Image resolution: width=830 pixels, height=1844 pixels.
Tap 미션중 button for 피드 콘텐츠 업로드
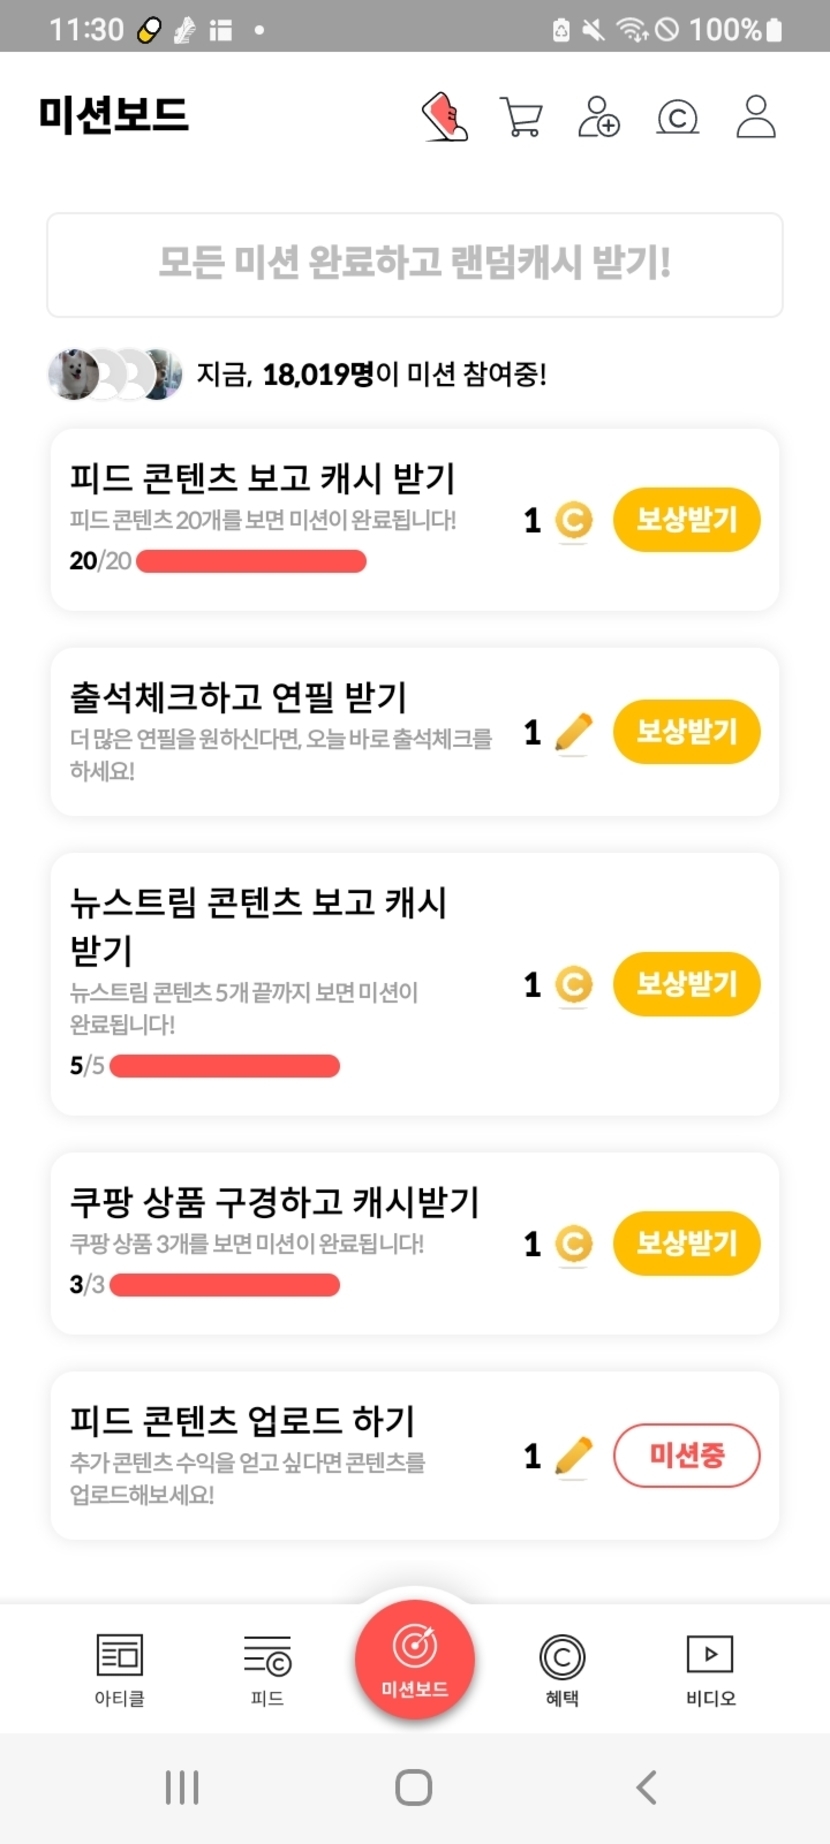[686, 1455]
